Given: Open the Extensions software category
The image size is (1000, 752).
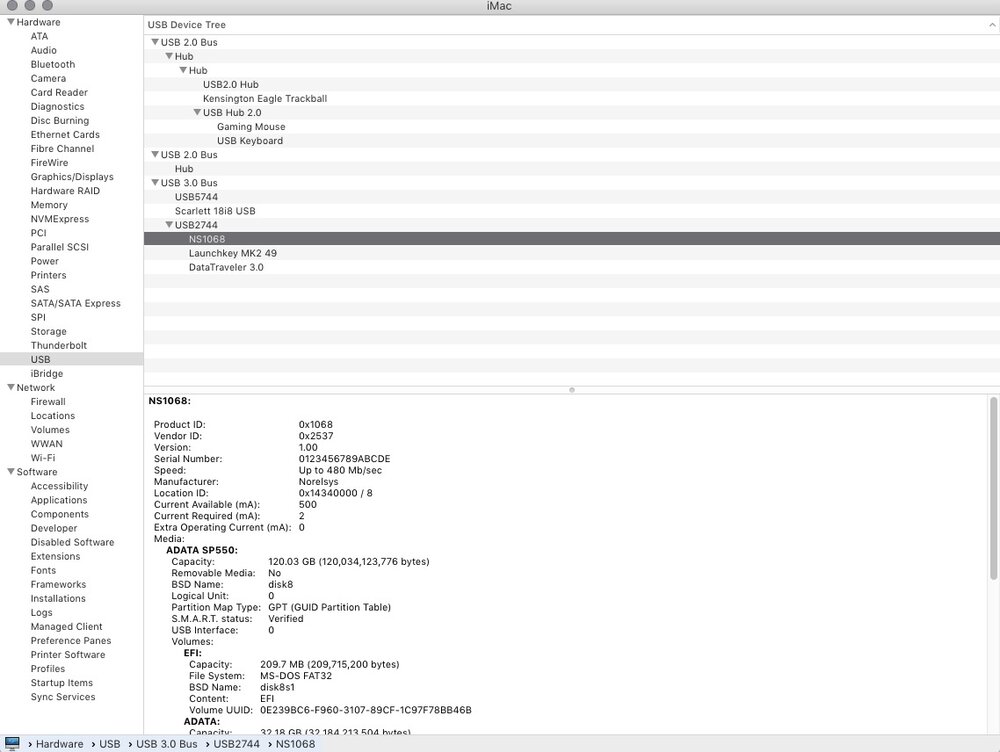Looking at the screenshot, I should [x=55, y=556].
